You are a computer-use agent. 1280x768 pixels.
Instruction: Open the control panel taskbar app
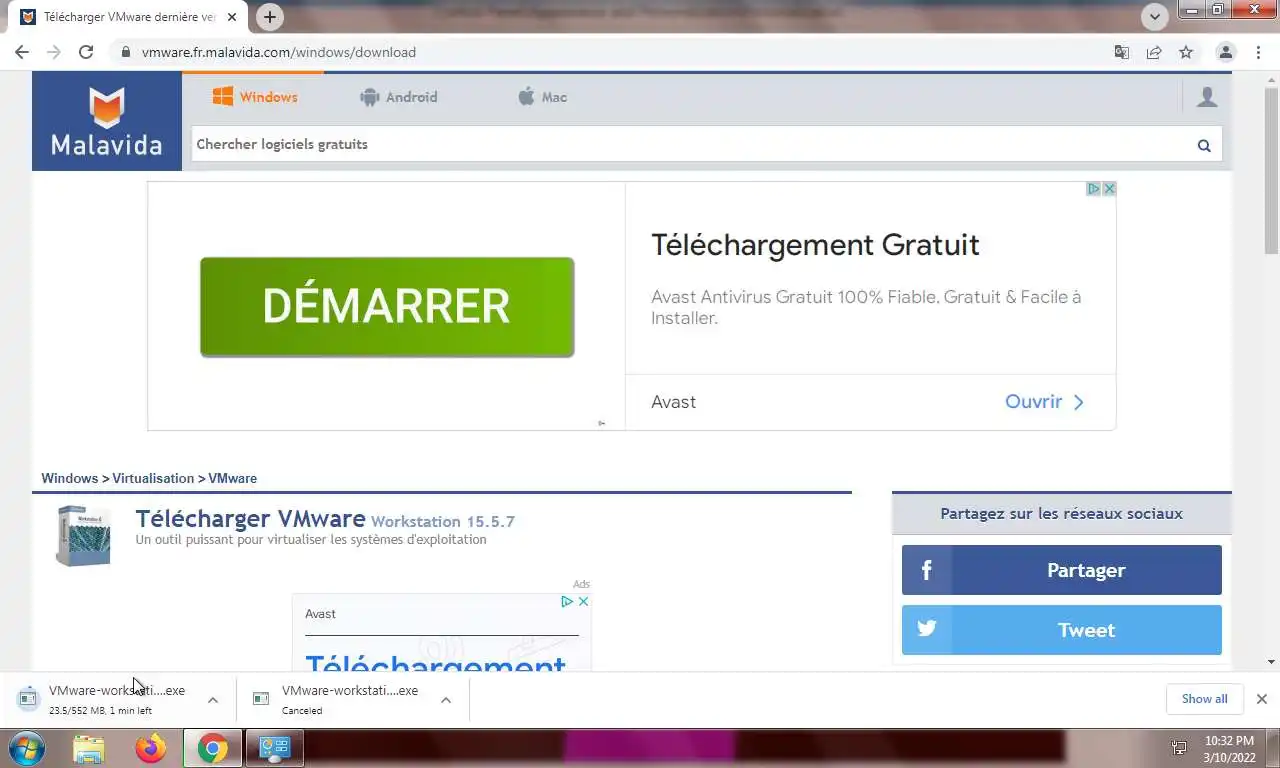pyautogui.click(x=274, y=748)
